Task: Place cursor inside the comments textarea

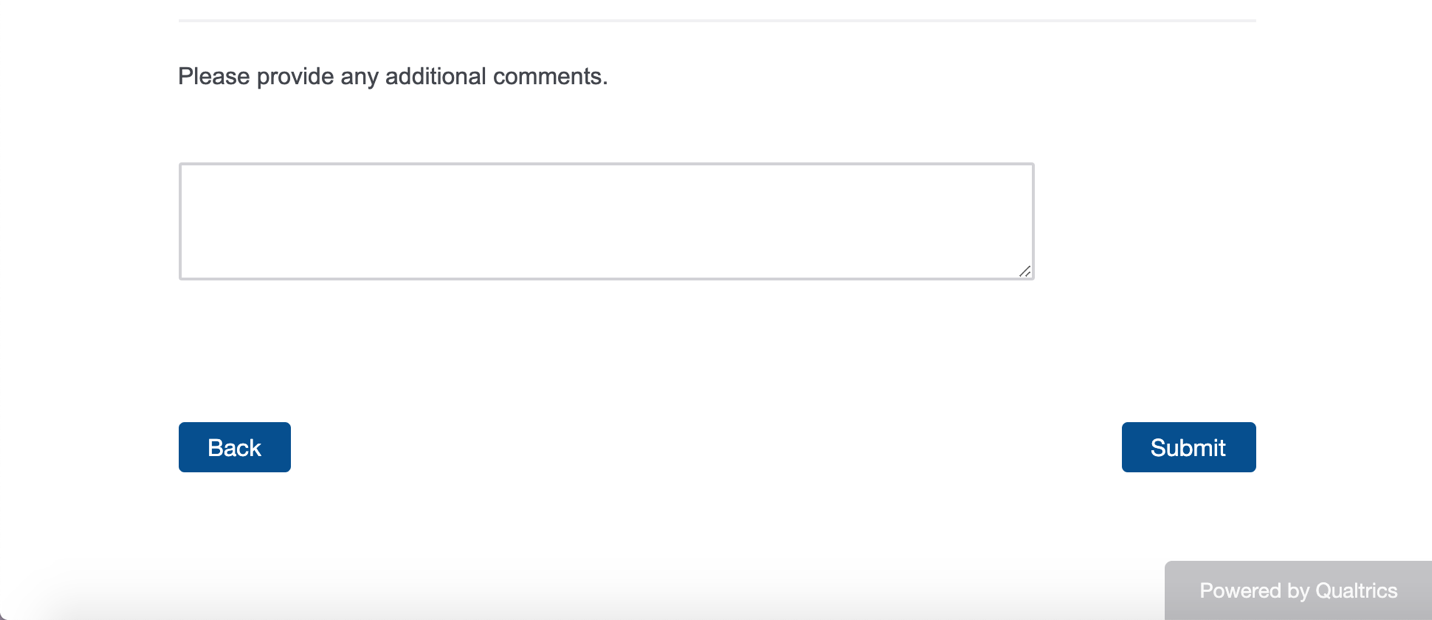Action: pos(606,221)
